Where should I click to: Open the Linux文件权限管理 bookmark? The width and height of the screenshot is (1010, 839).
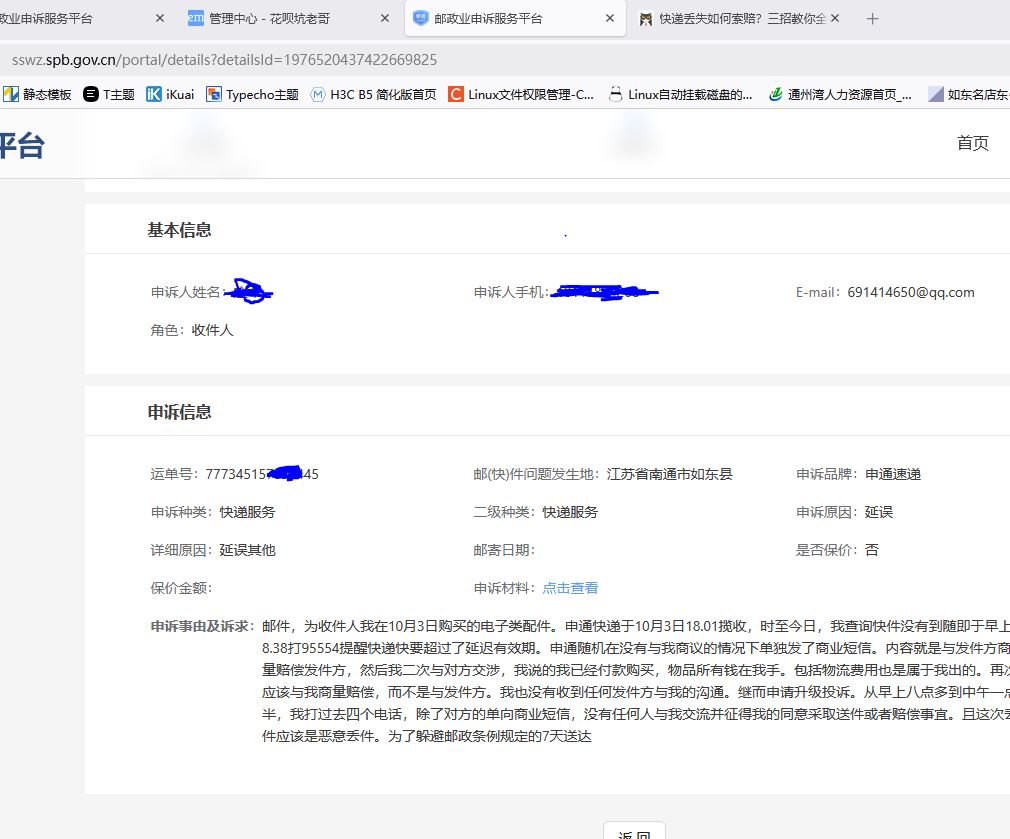521,95
